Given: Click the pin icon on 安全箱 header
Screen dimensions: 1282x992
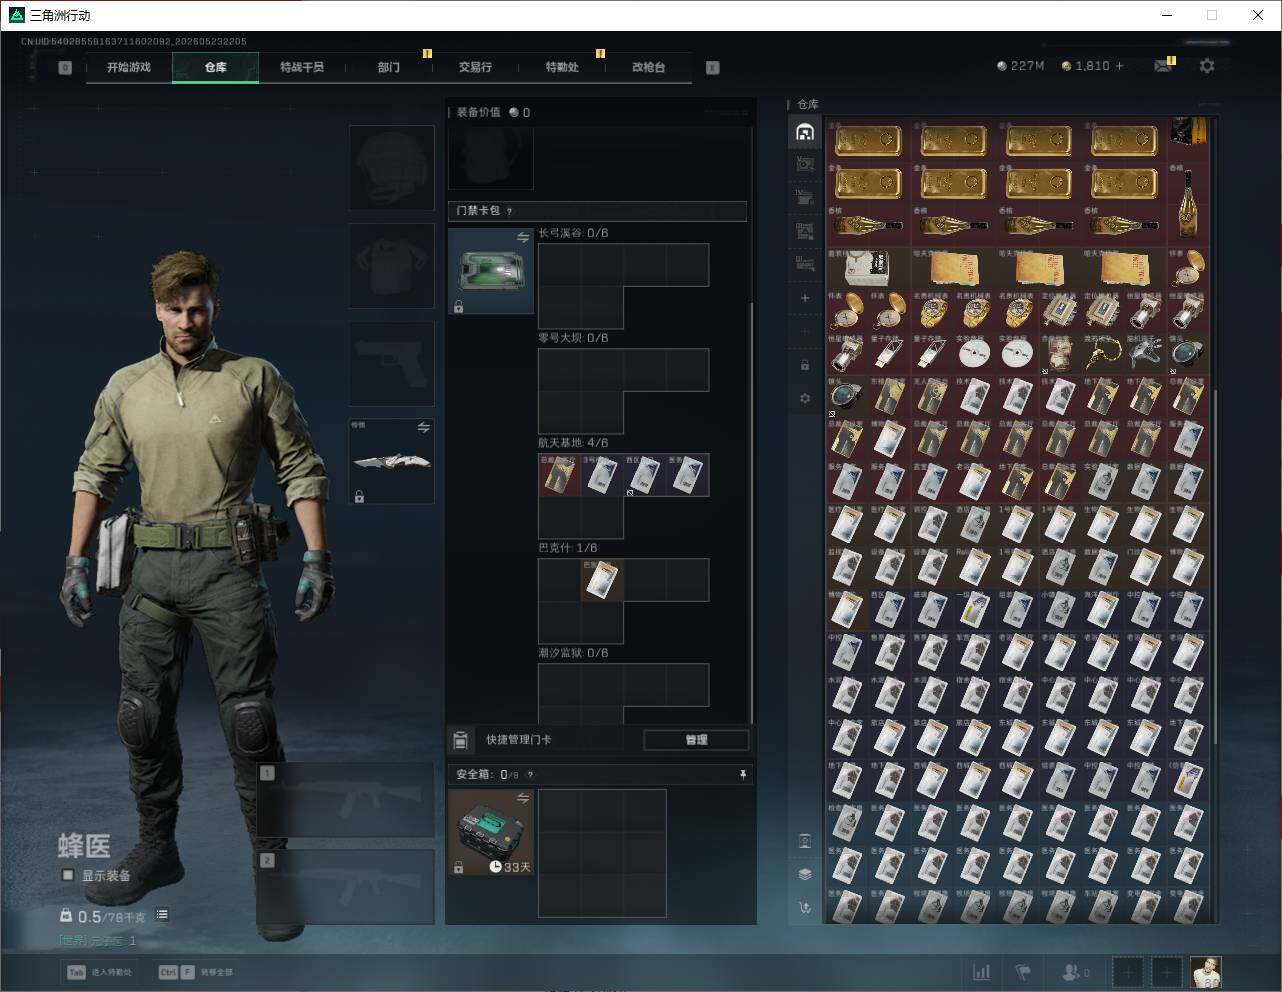Looking at the screenshot, I should point(742,774).
